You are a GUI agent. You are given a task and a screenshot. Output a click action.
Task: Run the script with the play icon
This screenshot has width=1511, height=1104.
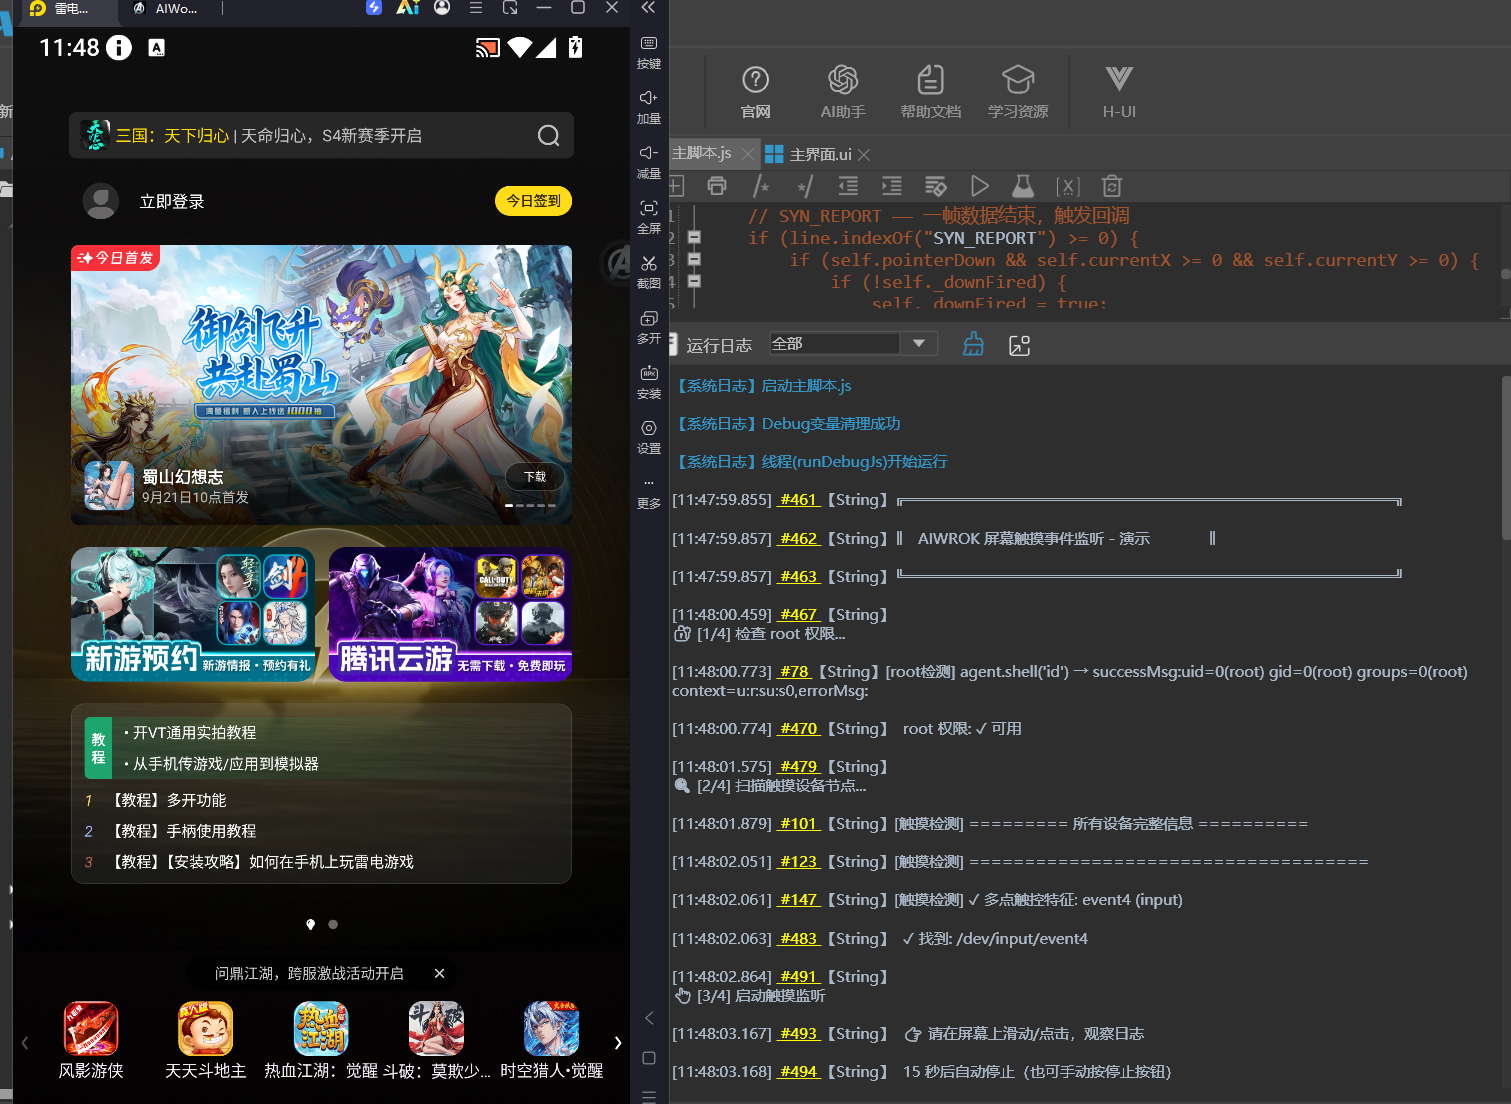click(x=980, y=186)
